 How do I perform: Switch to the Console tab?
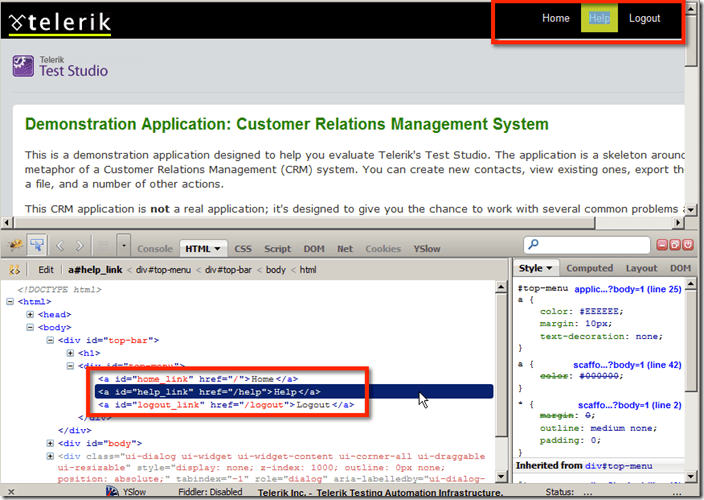[x=155, y=248]
